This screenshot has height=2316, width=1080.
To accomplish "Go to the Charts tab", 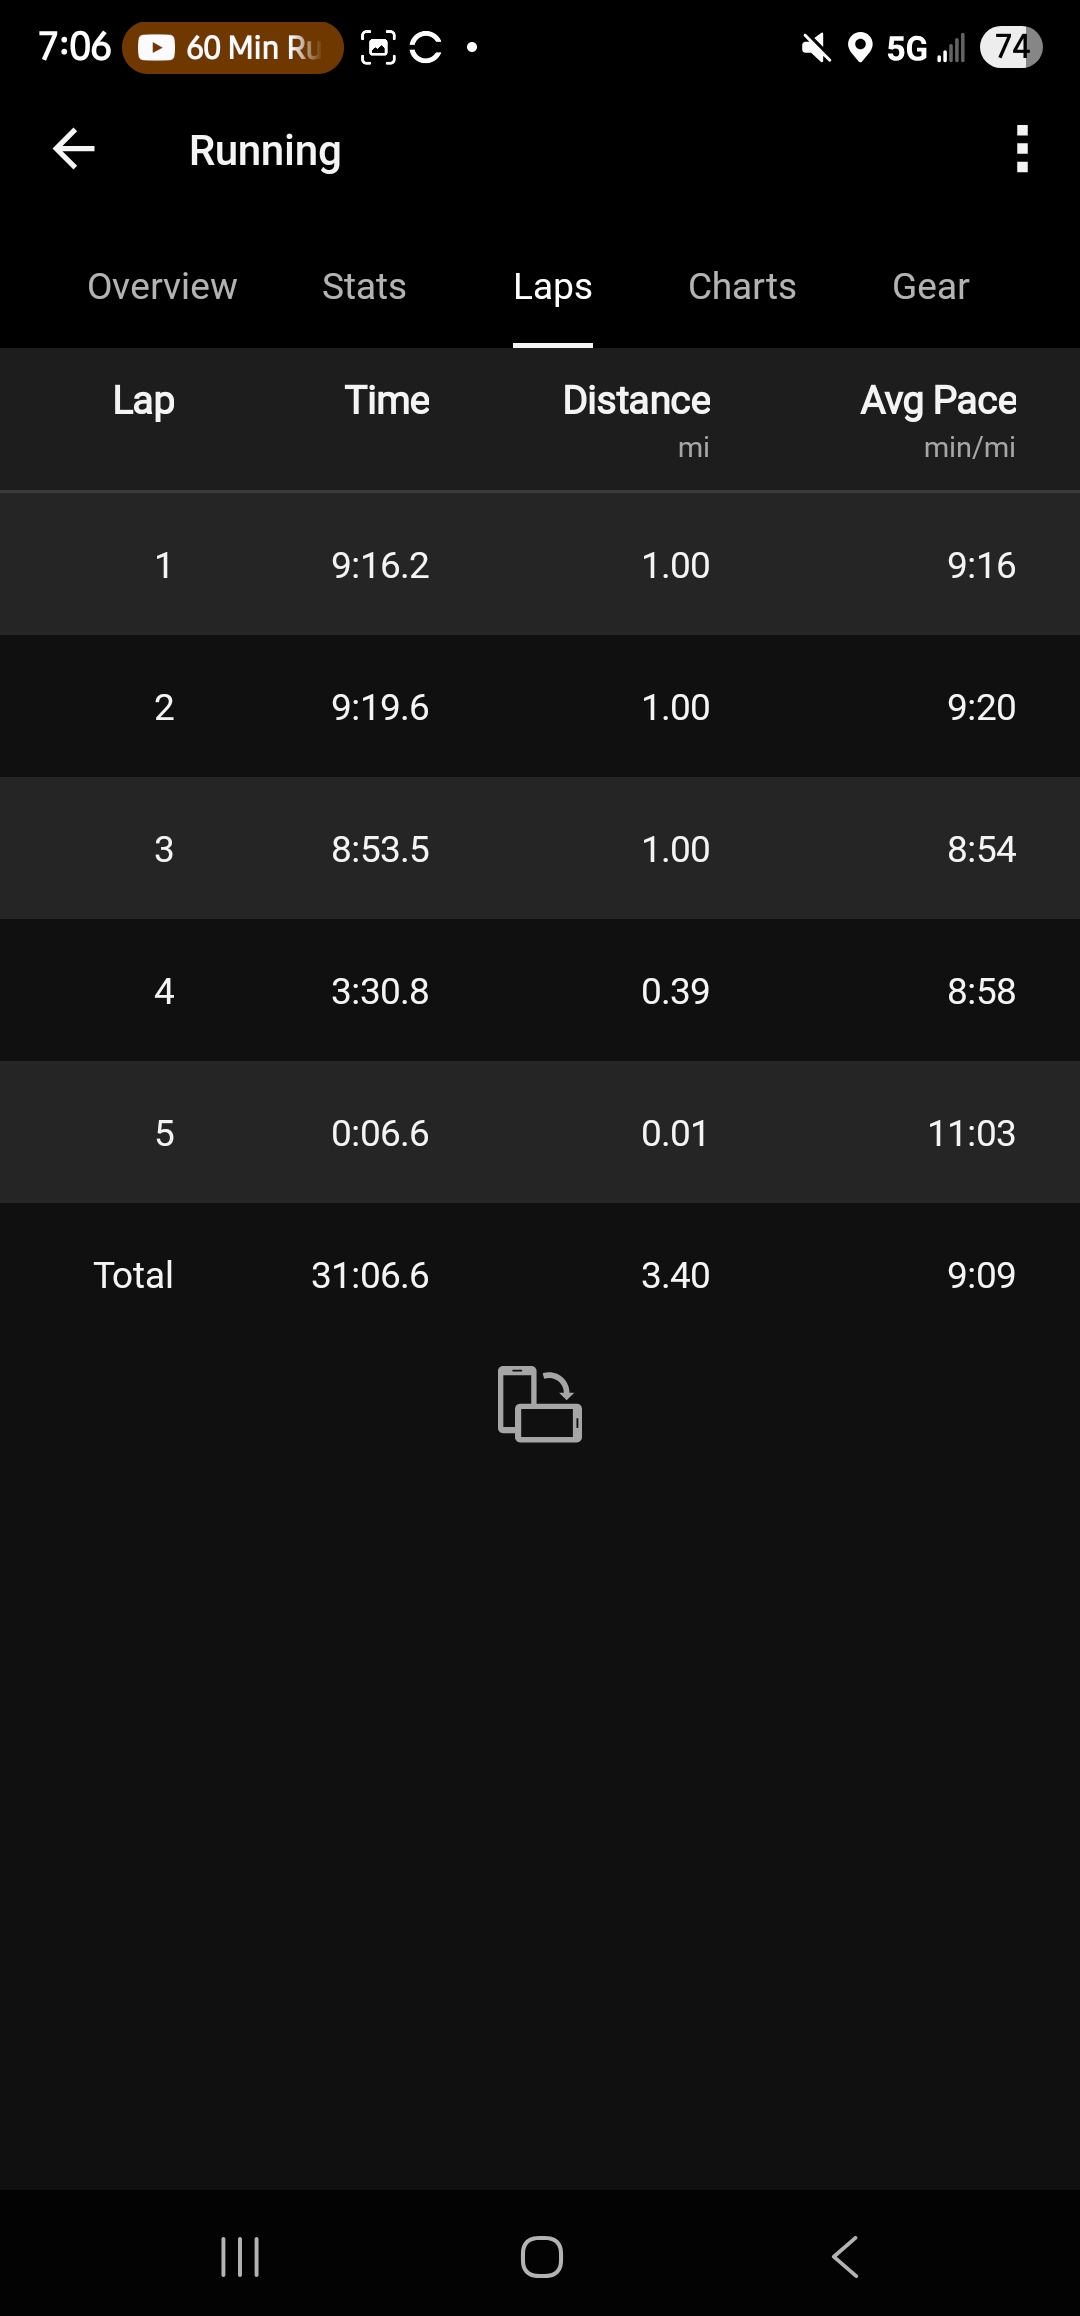I will [742, 287].
